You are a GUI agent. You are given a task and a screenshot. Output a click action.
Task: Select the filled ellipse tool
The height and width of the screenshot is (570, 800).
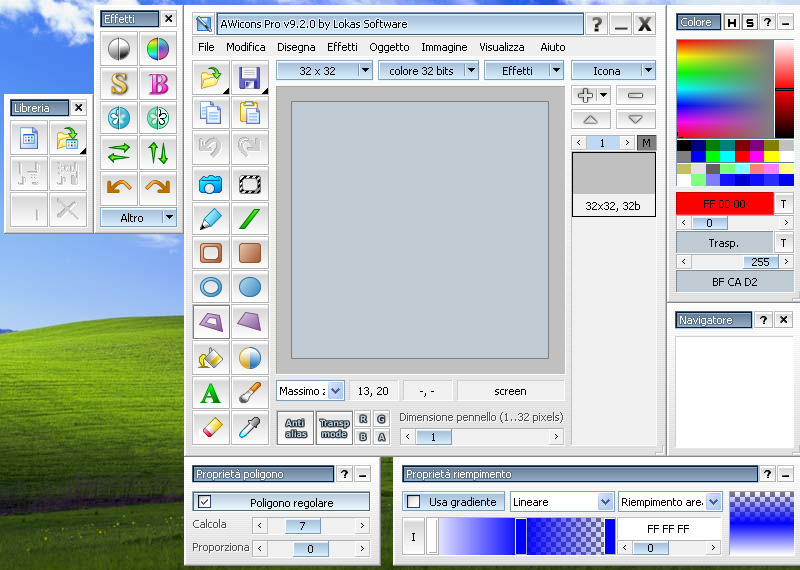point(250,288)
